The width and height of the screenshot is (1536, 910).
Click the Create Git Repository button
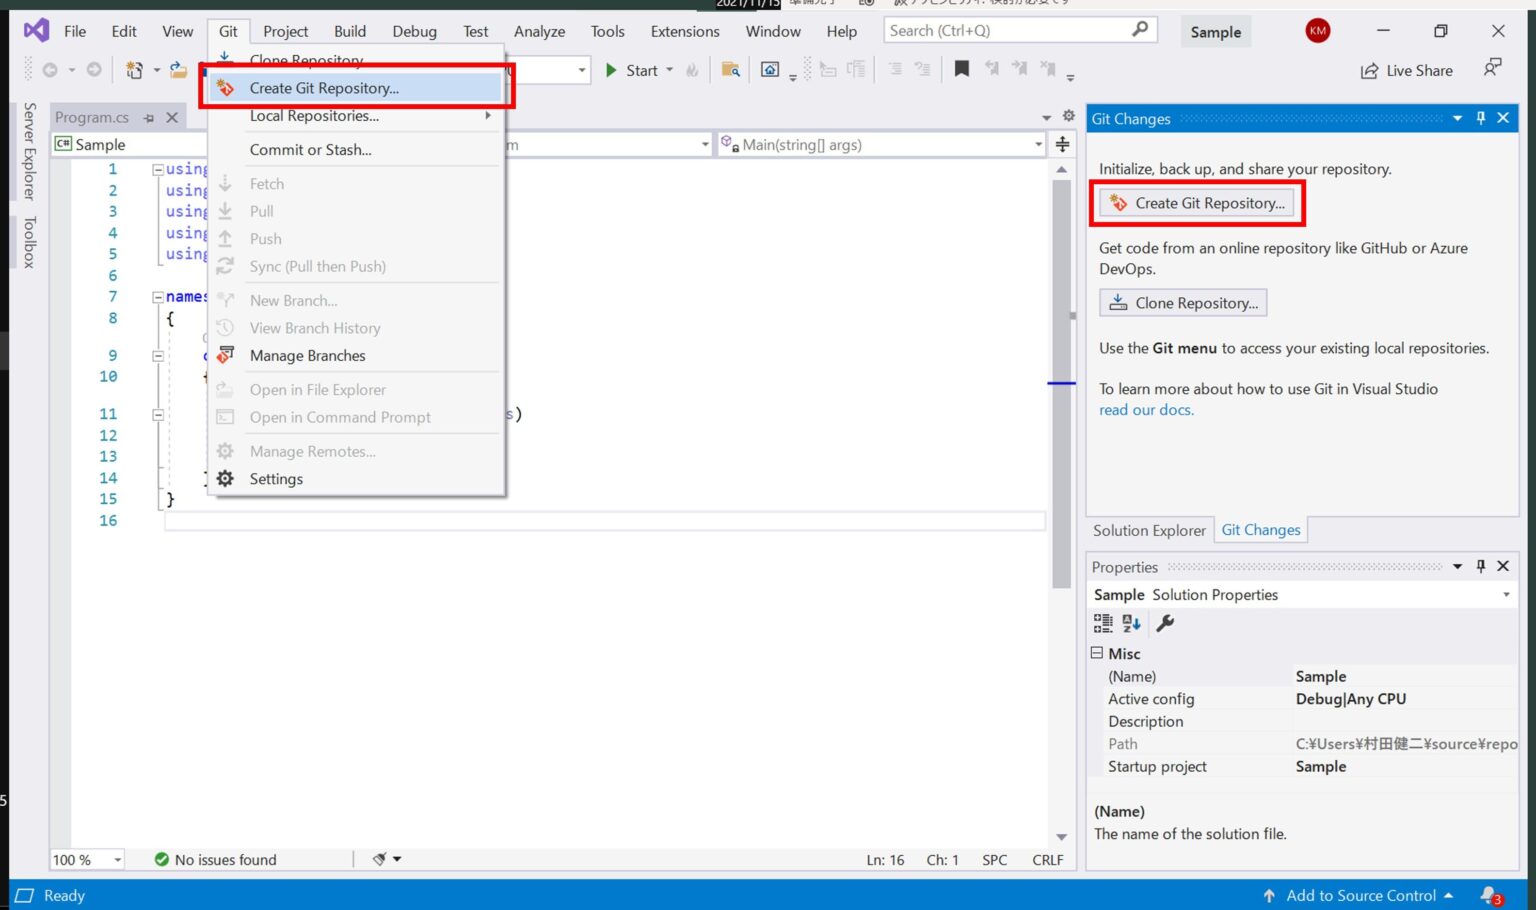click(x=1197, y=203)
